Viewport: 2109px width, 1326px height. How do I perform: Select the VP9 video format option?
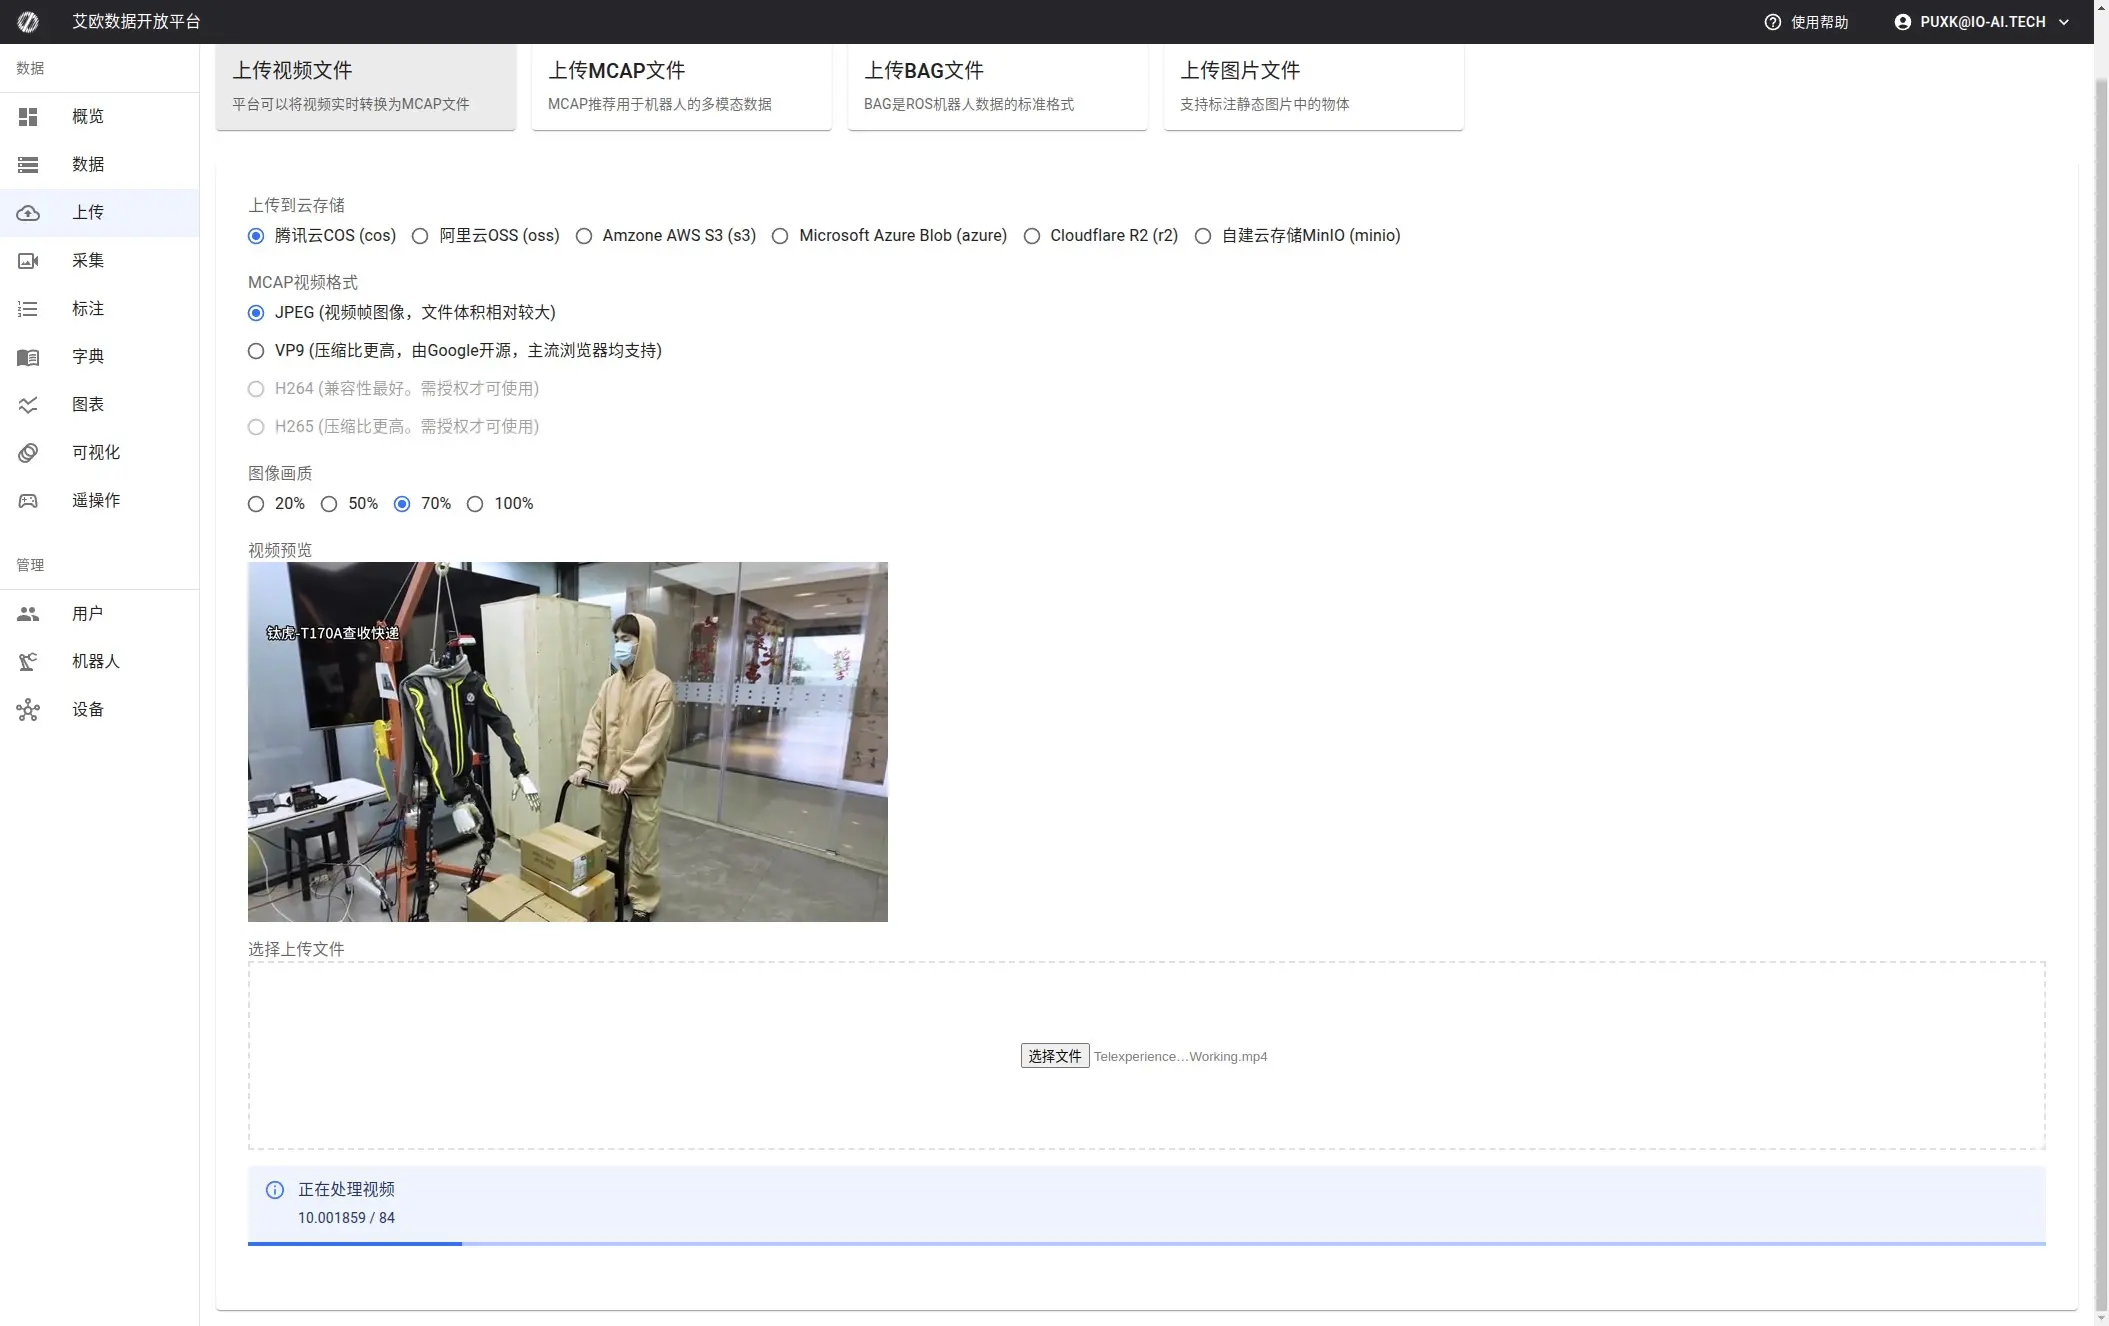point(256,351)
